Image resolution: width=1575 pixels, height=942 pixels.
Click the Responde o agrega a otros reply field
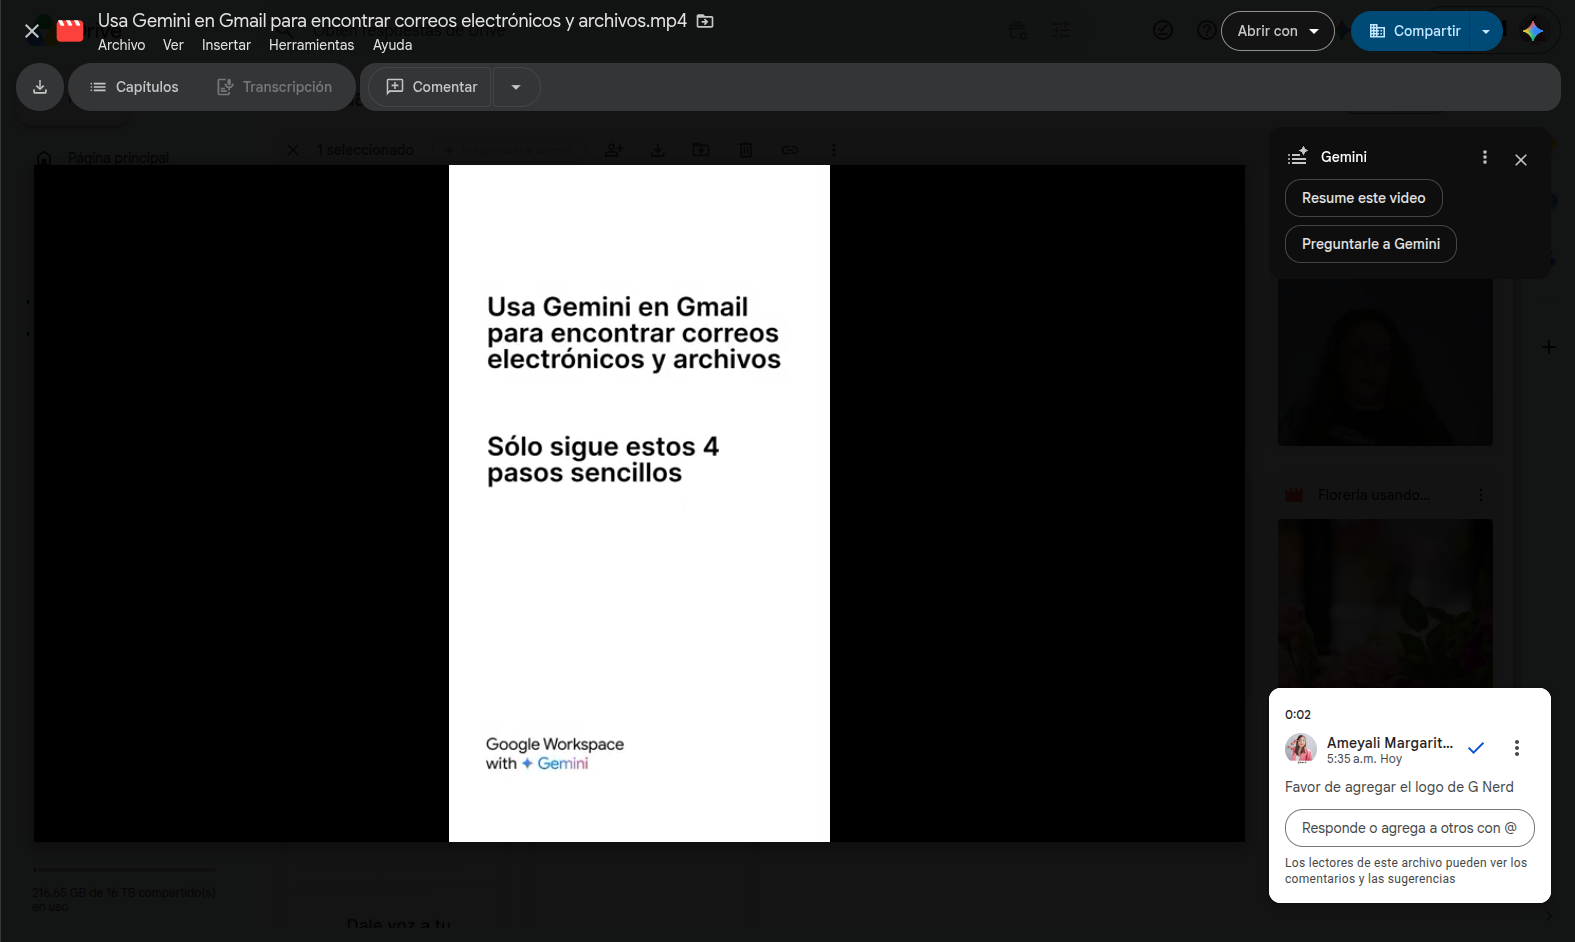click(1410, 828)
